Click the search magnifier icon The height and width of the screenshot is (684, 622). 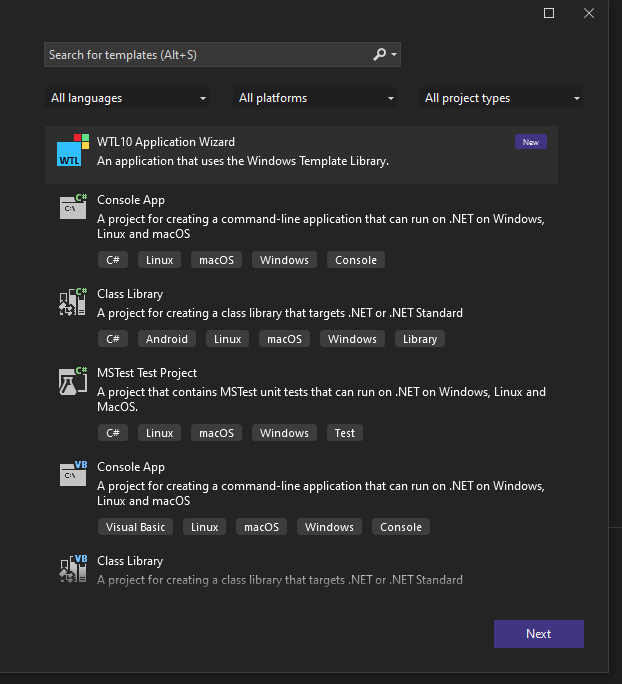(x=379, y=55)
